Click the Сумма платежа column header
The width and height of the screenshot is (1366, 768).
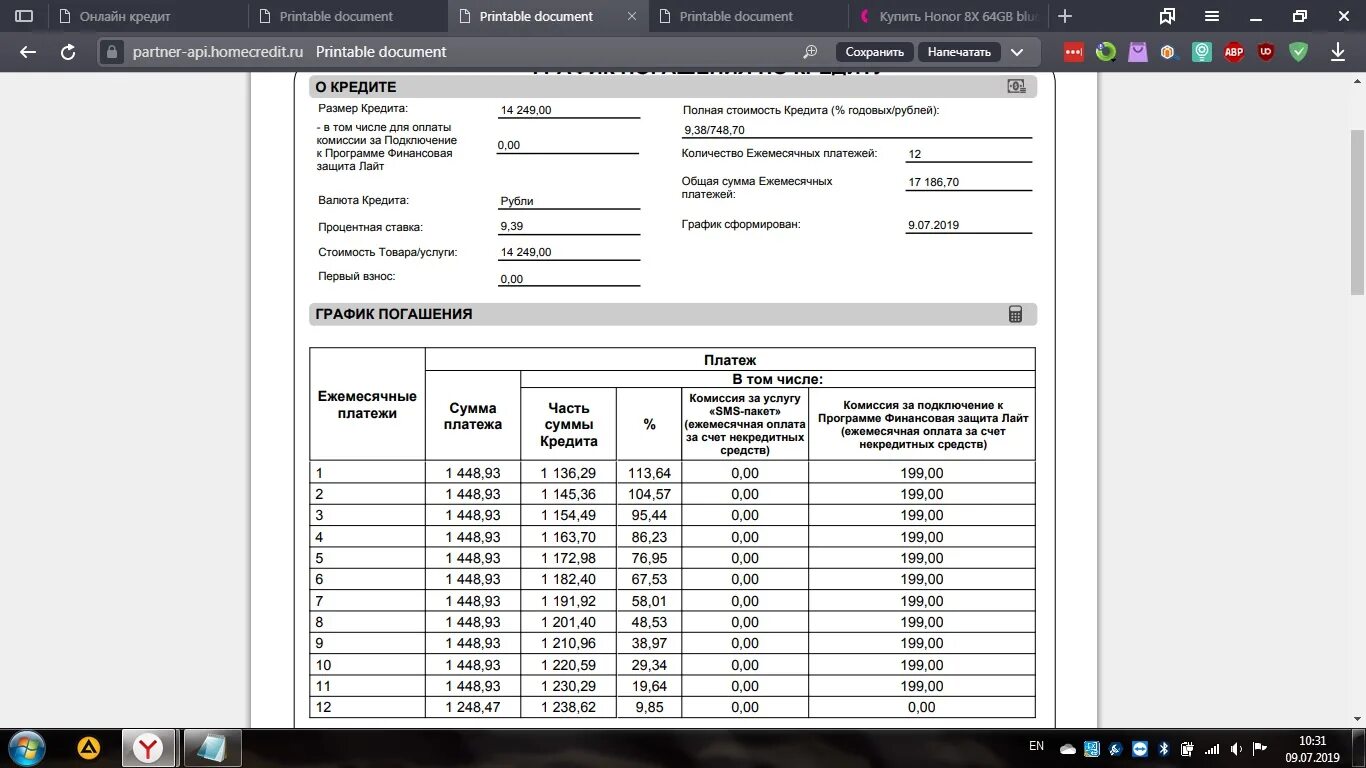473,416
